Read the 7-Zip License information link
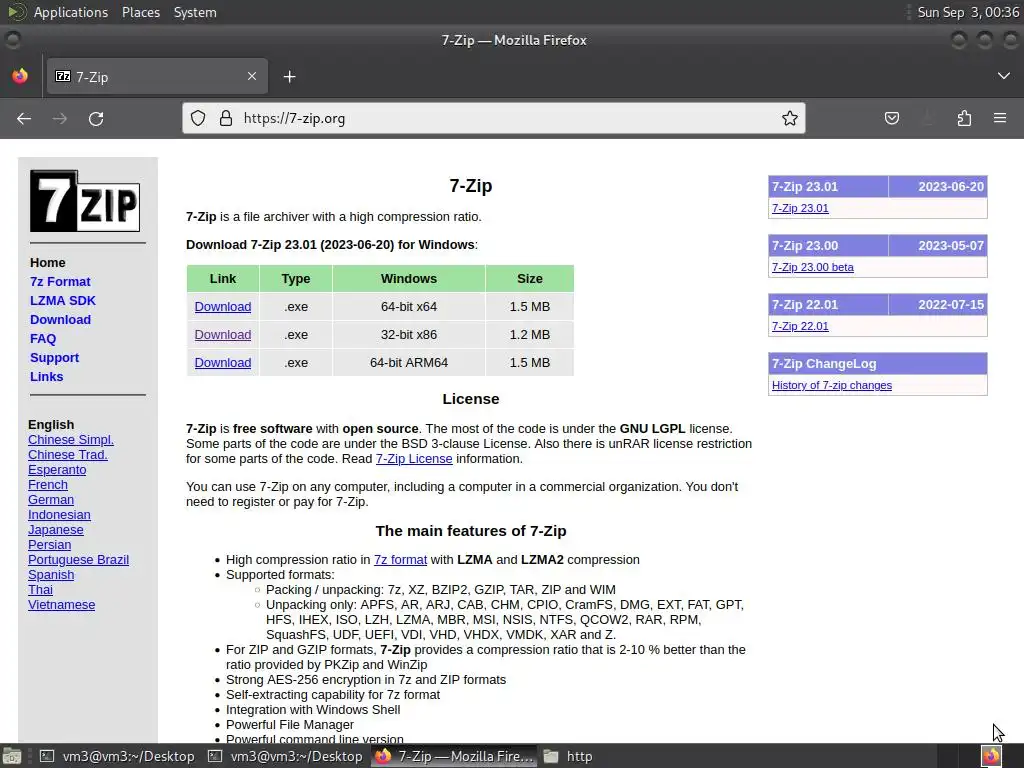This screenshot has width=1024, height=768. click(414, 458)
